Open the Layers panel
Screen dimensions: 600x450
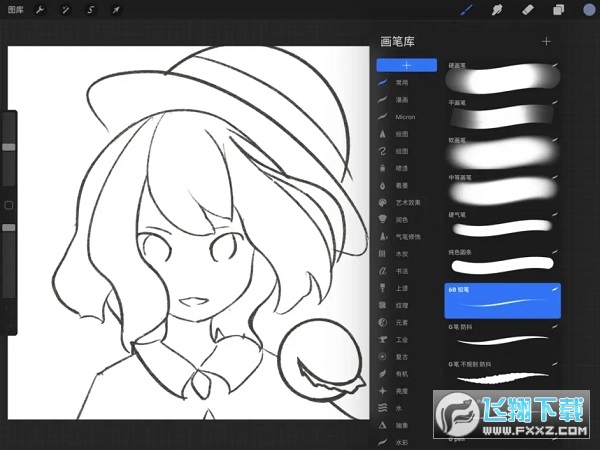[x=558, y=10]
